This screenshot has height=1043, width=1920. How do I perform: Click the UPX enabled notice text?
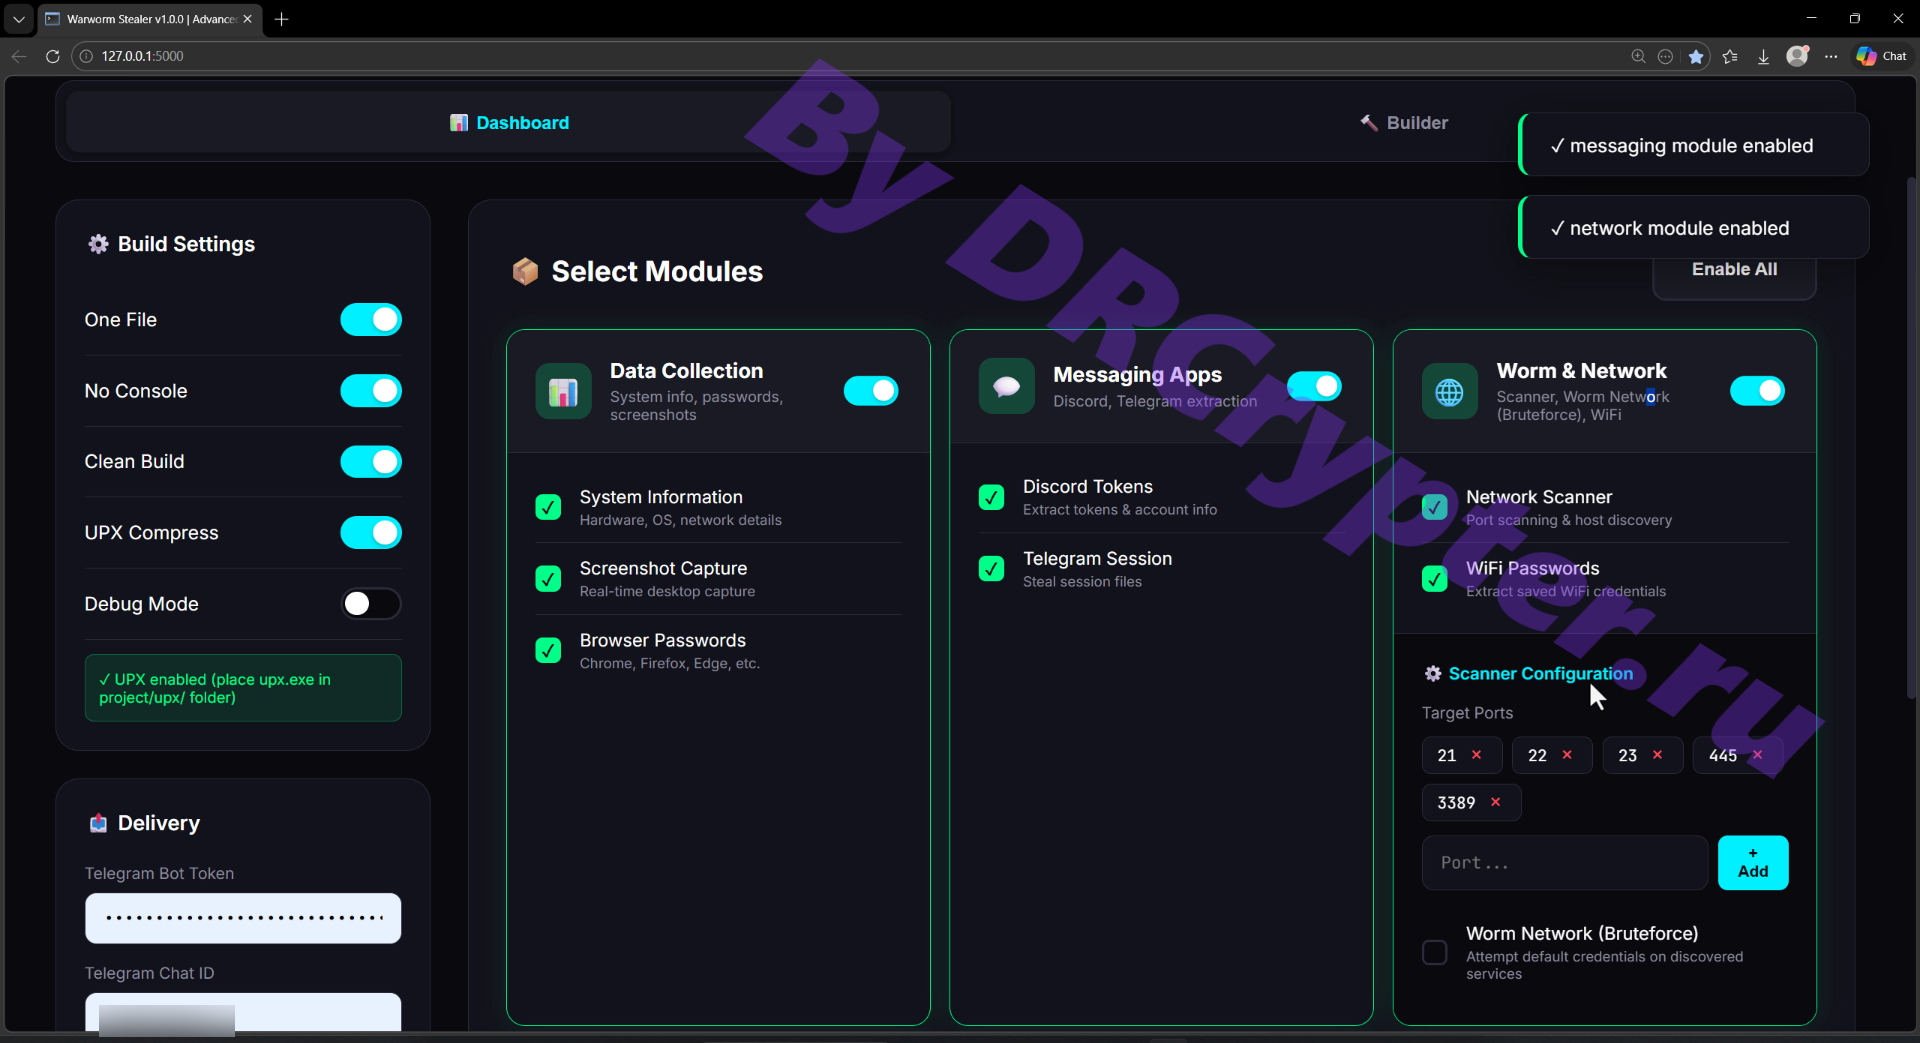(215, 688)
